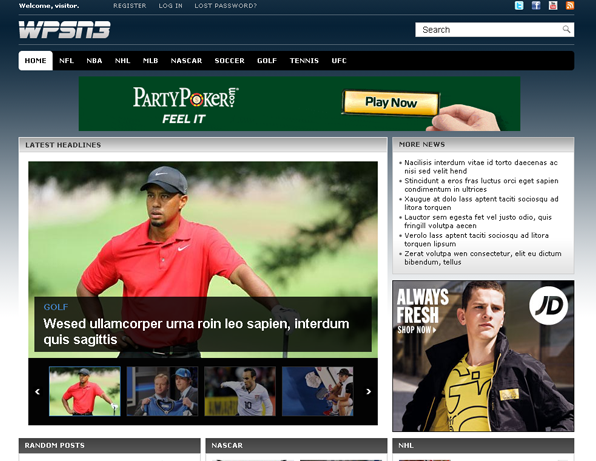
Task: Click Shop Now in JD ad
Action: [x=417, y=330]
